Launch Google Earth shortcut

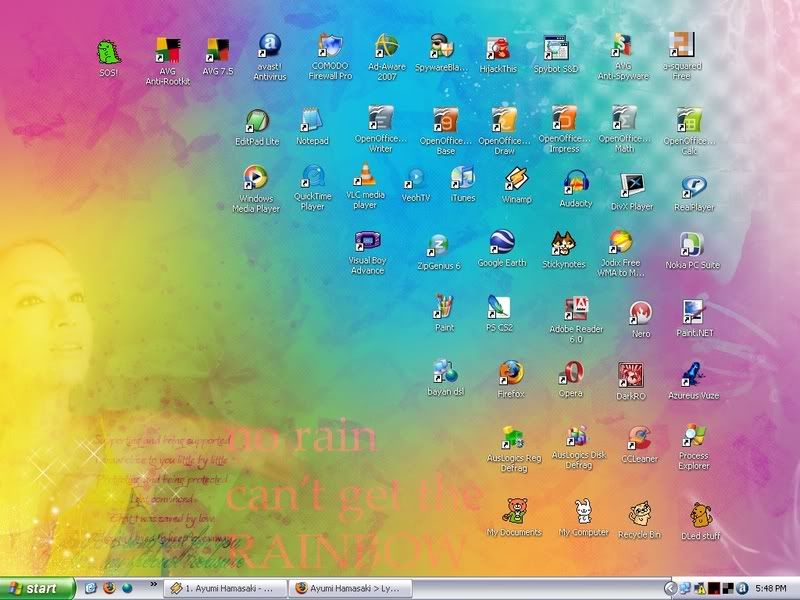[501, 243]
